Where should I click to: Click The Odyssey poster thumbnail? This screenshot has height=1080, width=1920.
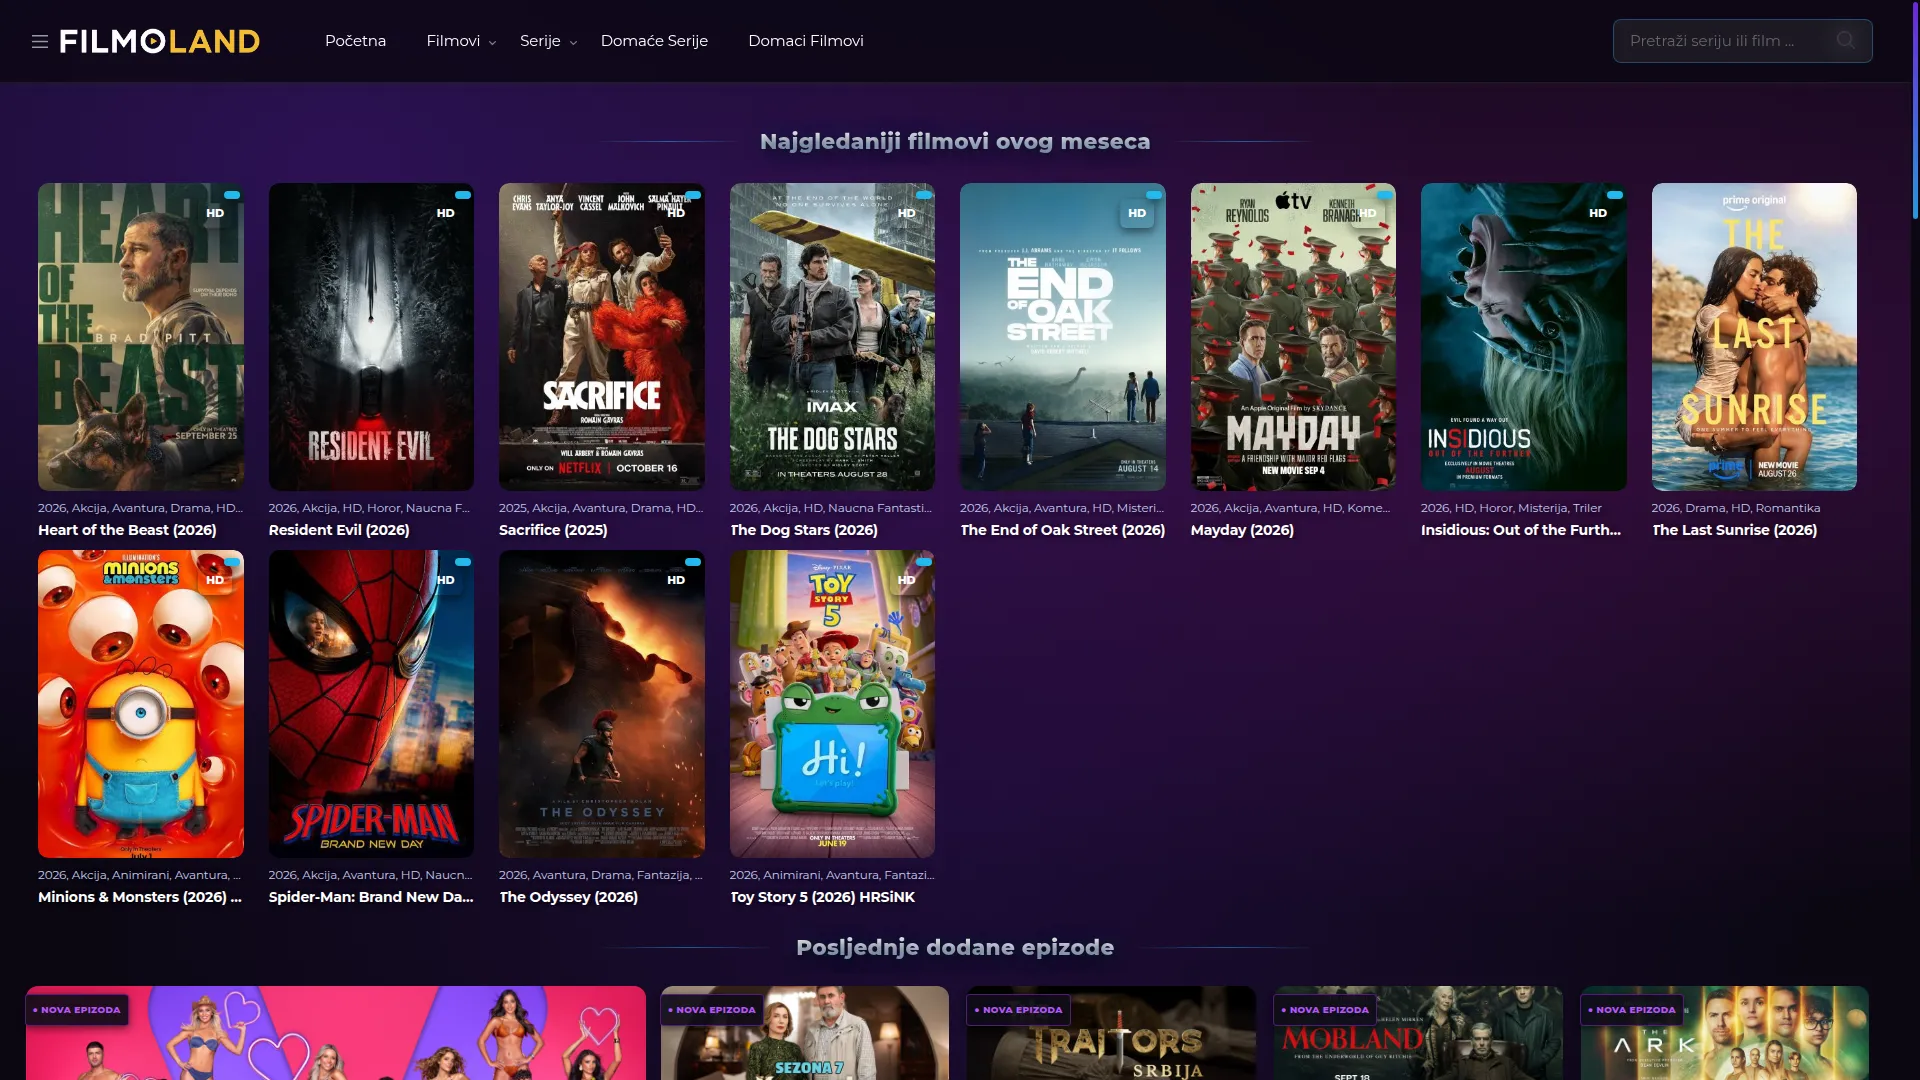click(x=602, y=704)
